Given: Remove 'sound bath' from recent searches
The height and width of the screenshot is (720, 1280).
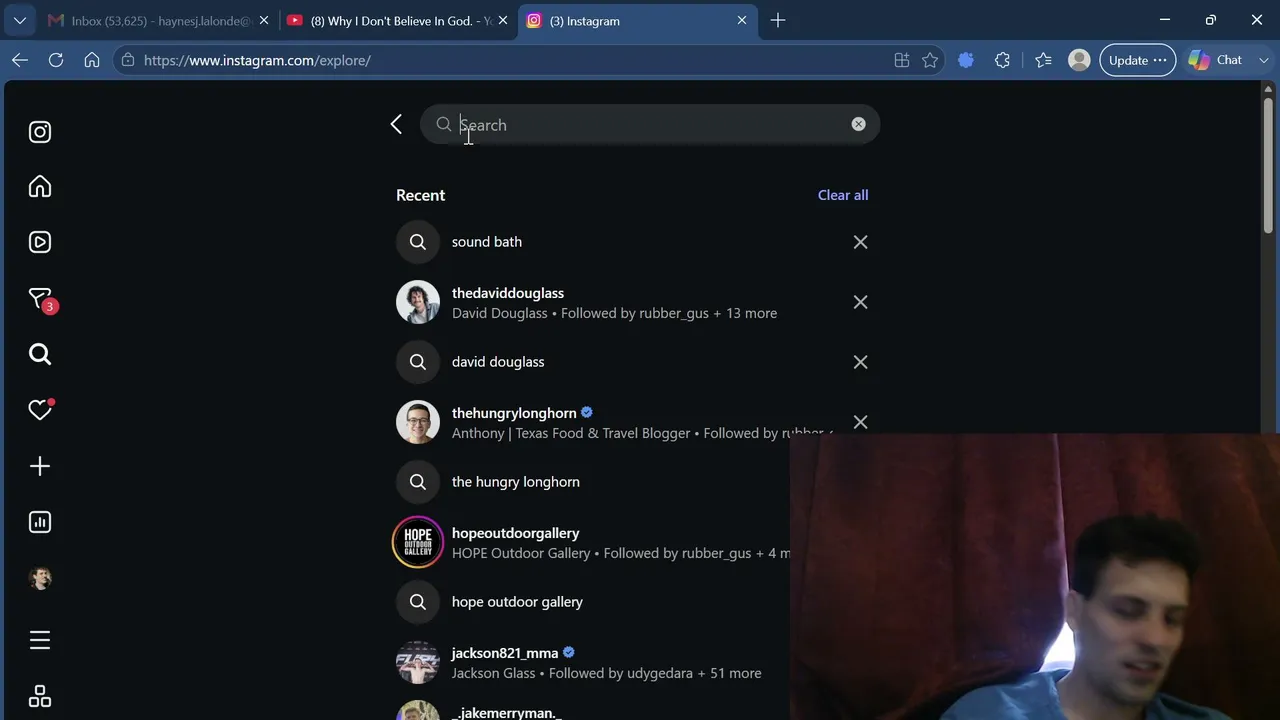Looking at the screenshot, I should 860,242.
